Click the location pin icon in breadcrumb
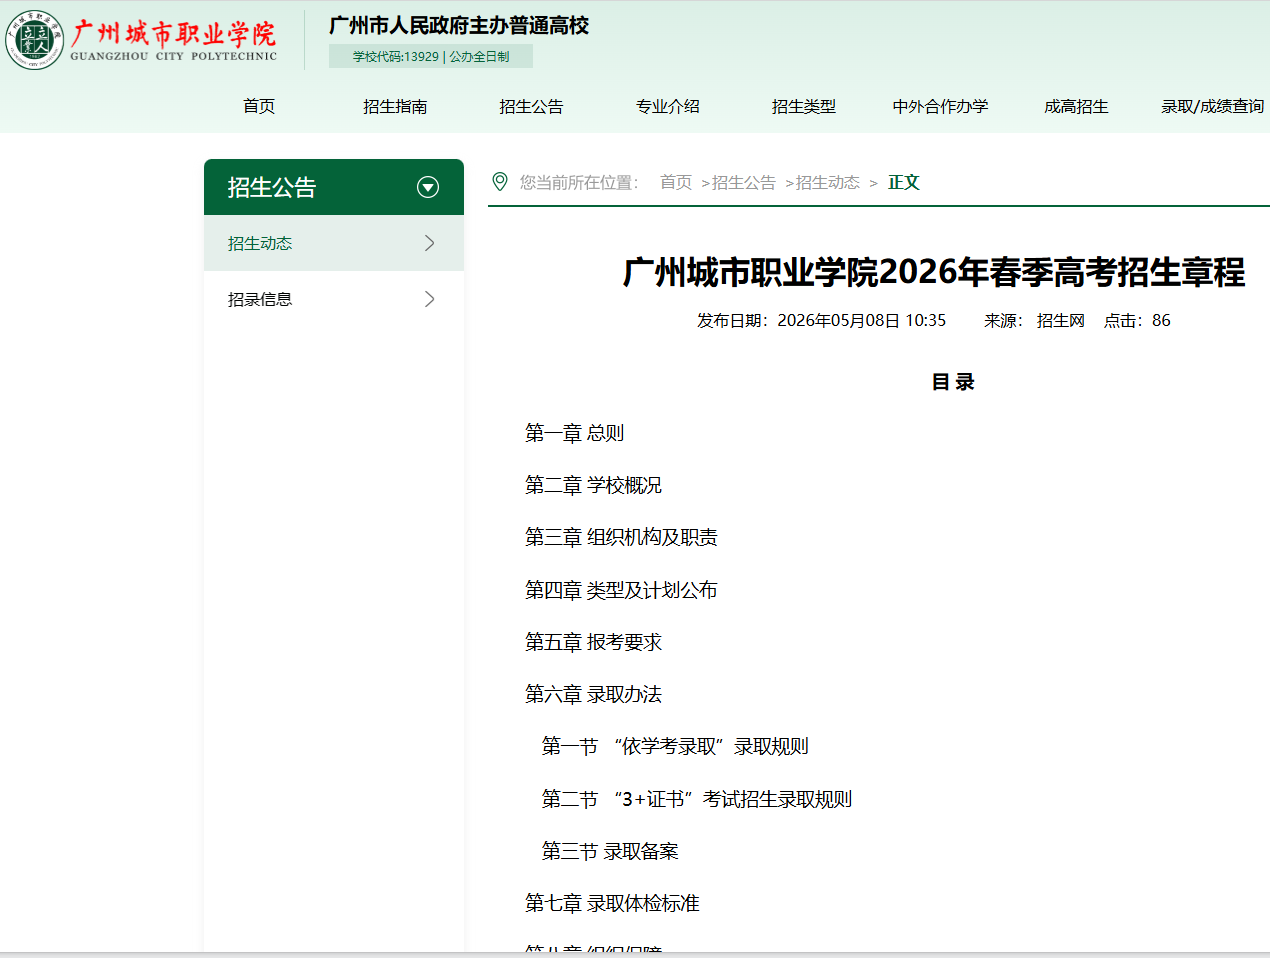 coord(500,181)
